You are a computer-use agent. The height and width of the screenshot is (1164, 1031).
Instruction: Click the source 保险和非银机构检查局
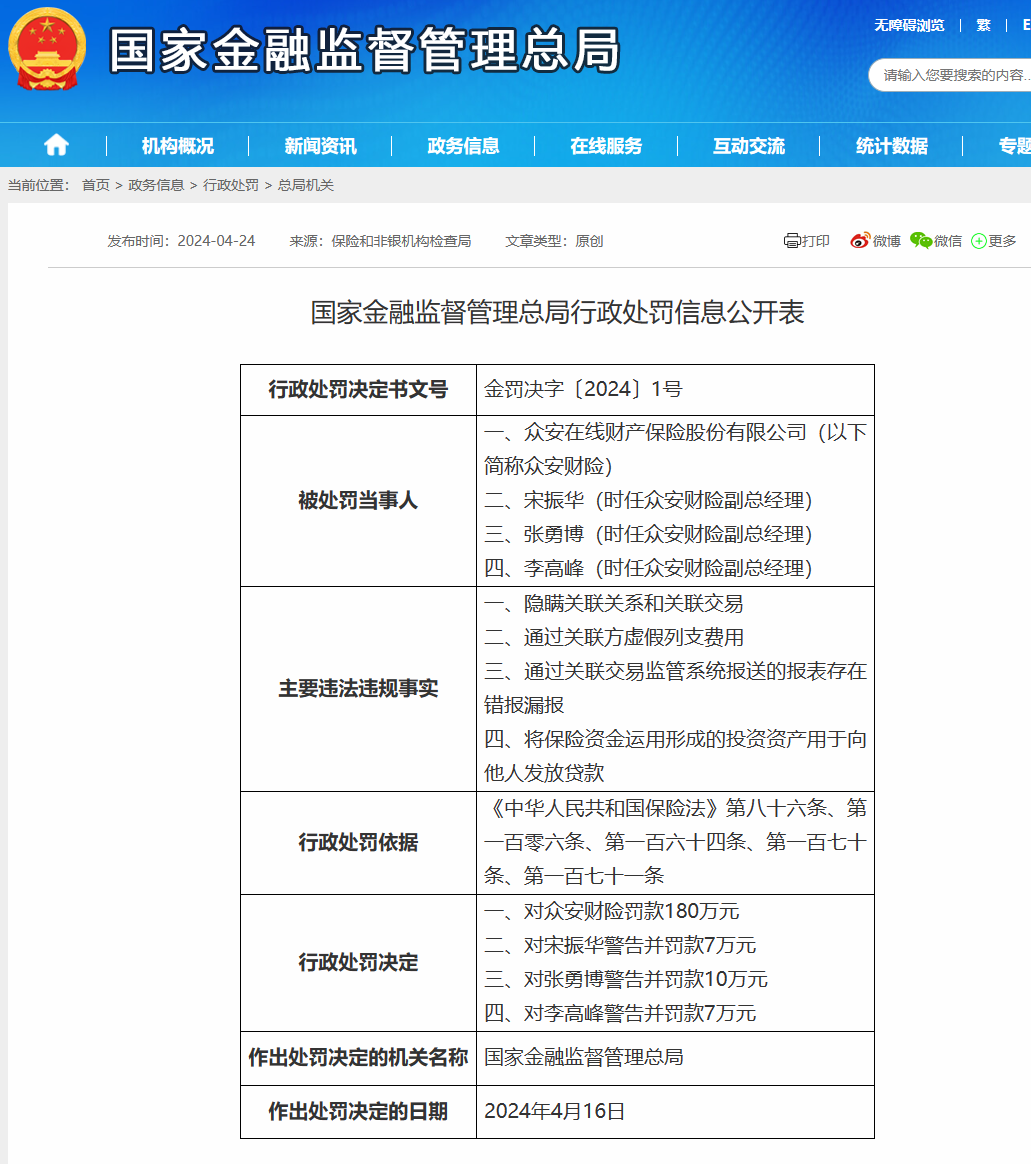pos(401,241)
